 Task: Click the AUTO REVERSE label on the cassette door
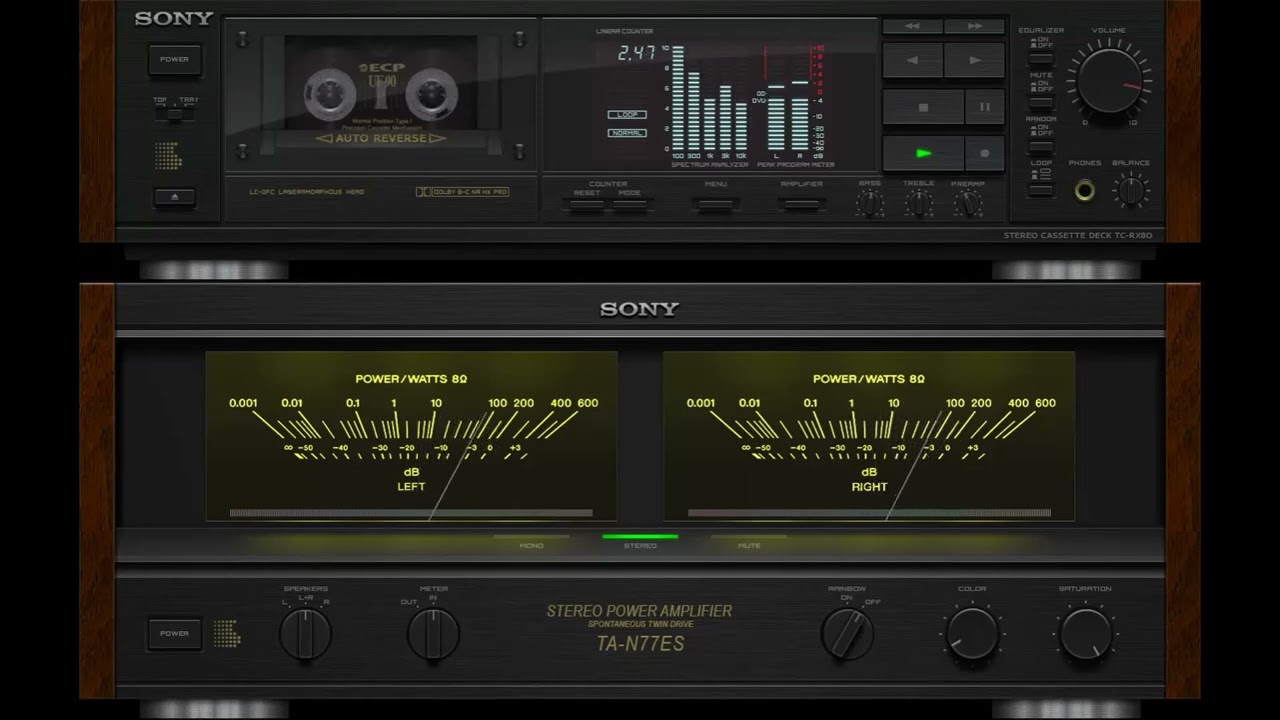[381, 138]
